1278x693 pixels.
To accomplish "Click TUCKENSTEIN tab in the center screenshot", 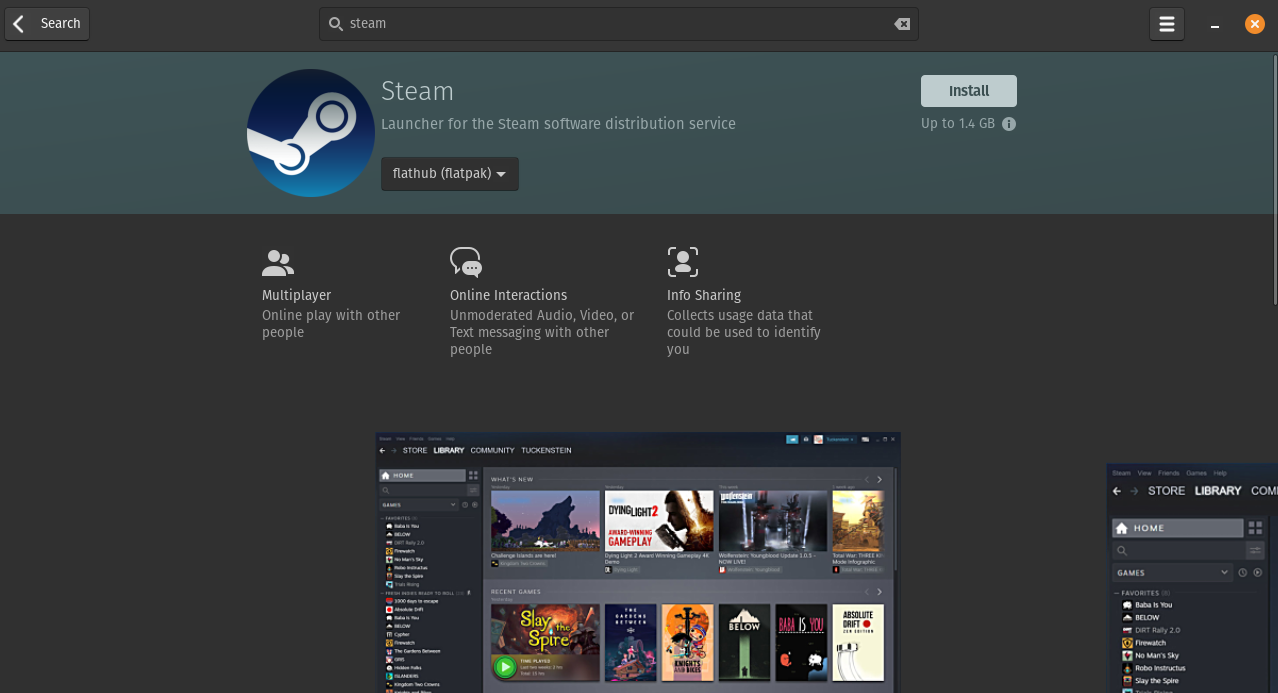I will tap(546, 451).
